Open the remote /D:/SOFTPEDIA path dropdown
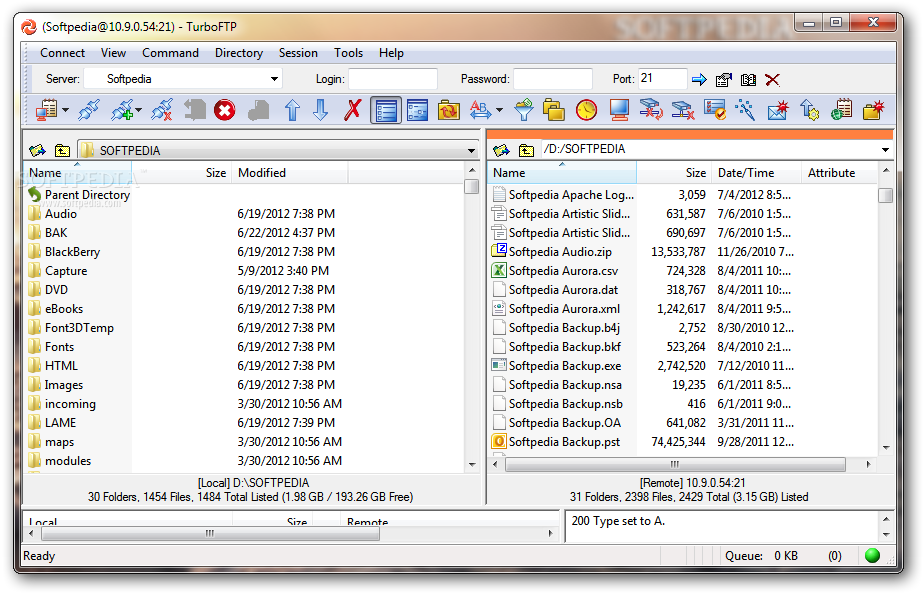This screenshot has width=924, height=594. coord(885,150)
